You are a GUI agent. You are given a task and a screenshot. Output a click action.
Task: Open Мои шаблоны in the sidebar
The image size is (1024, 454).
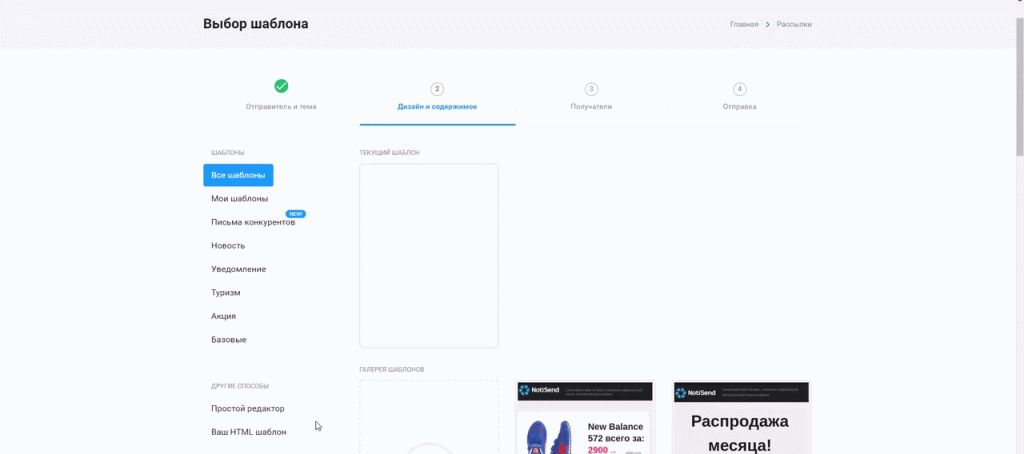239,199
